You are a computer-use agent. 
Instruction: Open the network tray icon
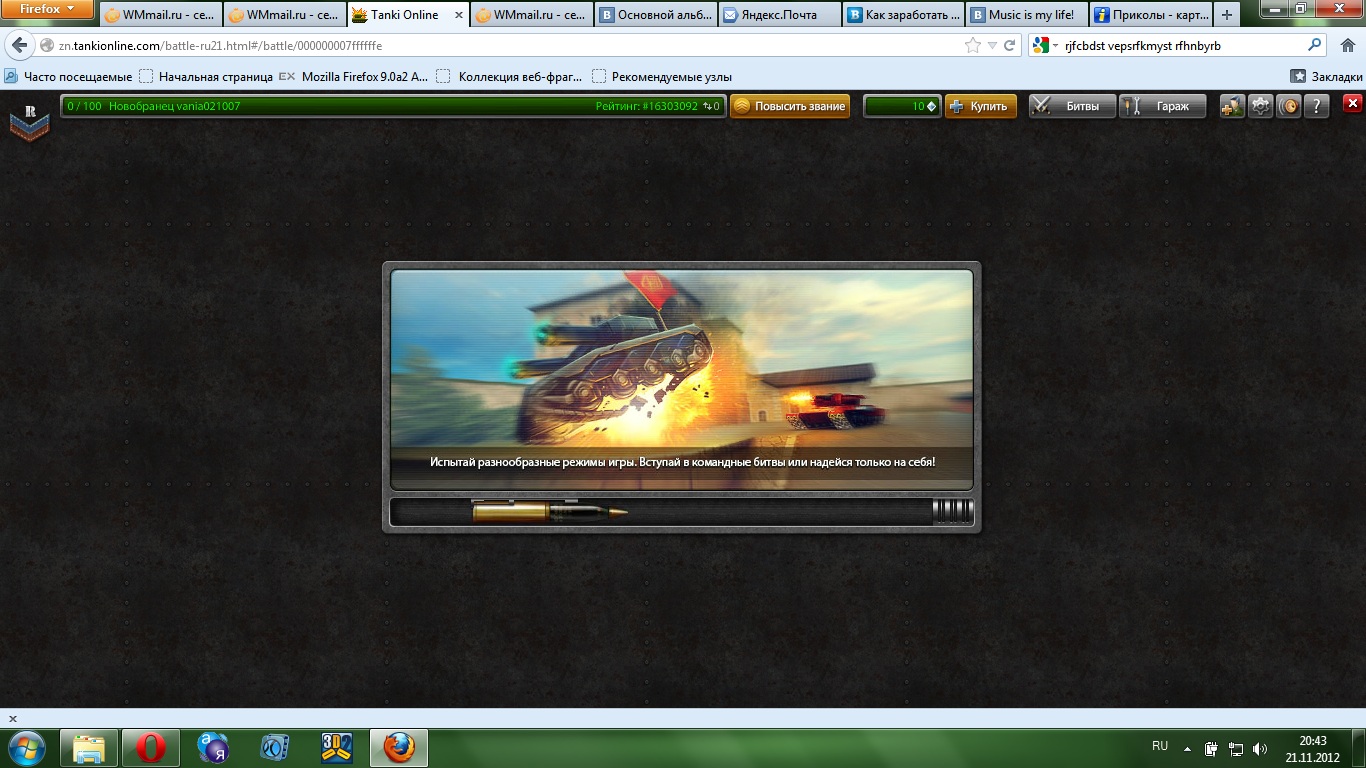(1236, 748)
